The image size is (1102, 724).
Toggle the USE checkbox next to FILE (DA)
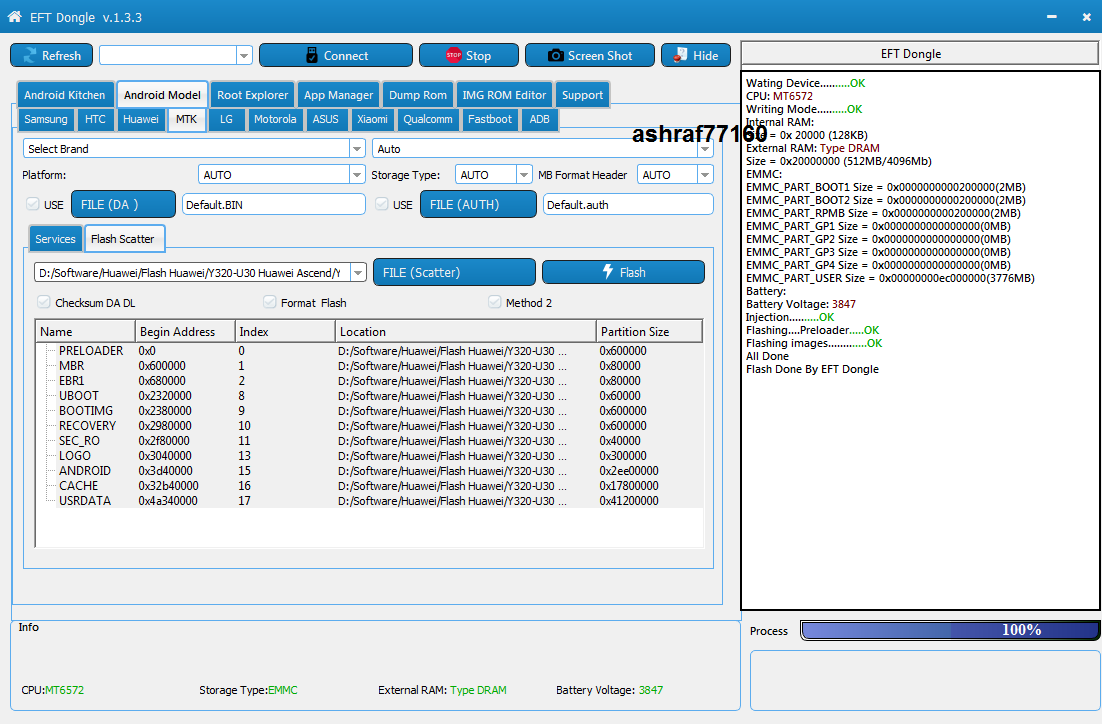[32, 204]
